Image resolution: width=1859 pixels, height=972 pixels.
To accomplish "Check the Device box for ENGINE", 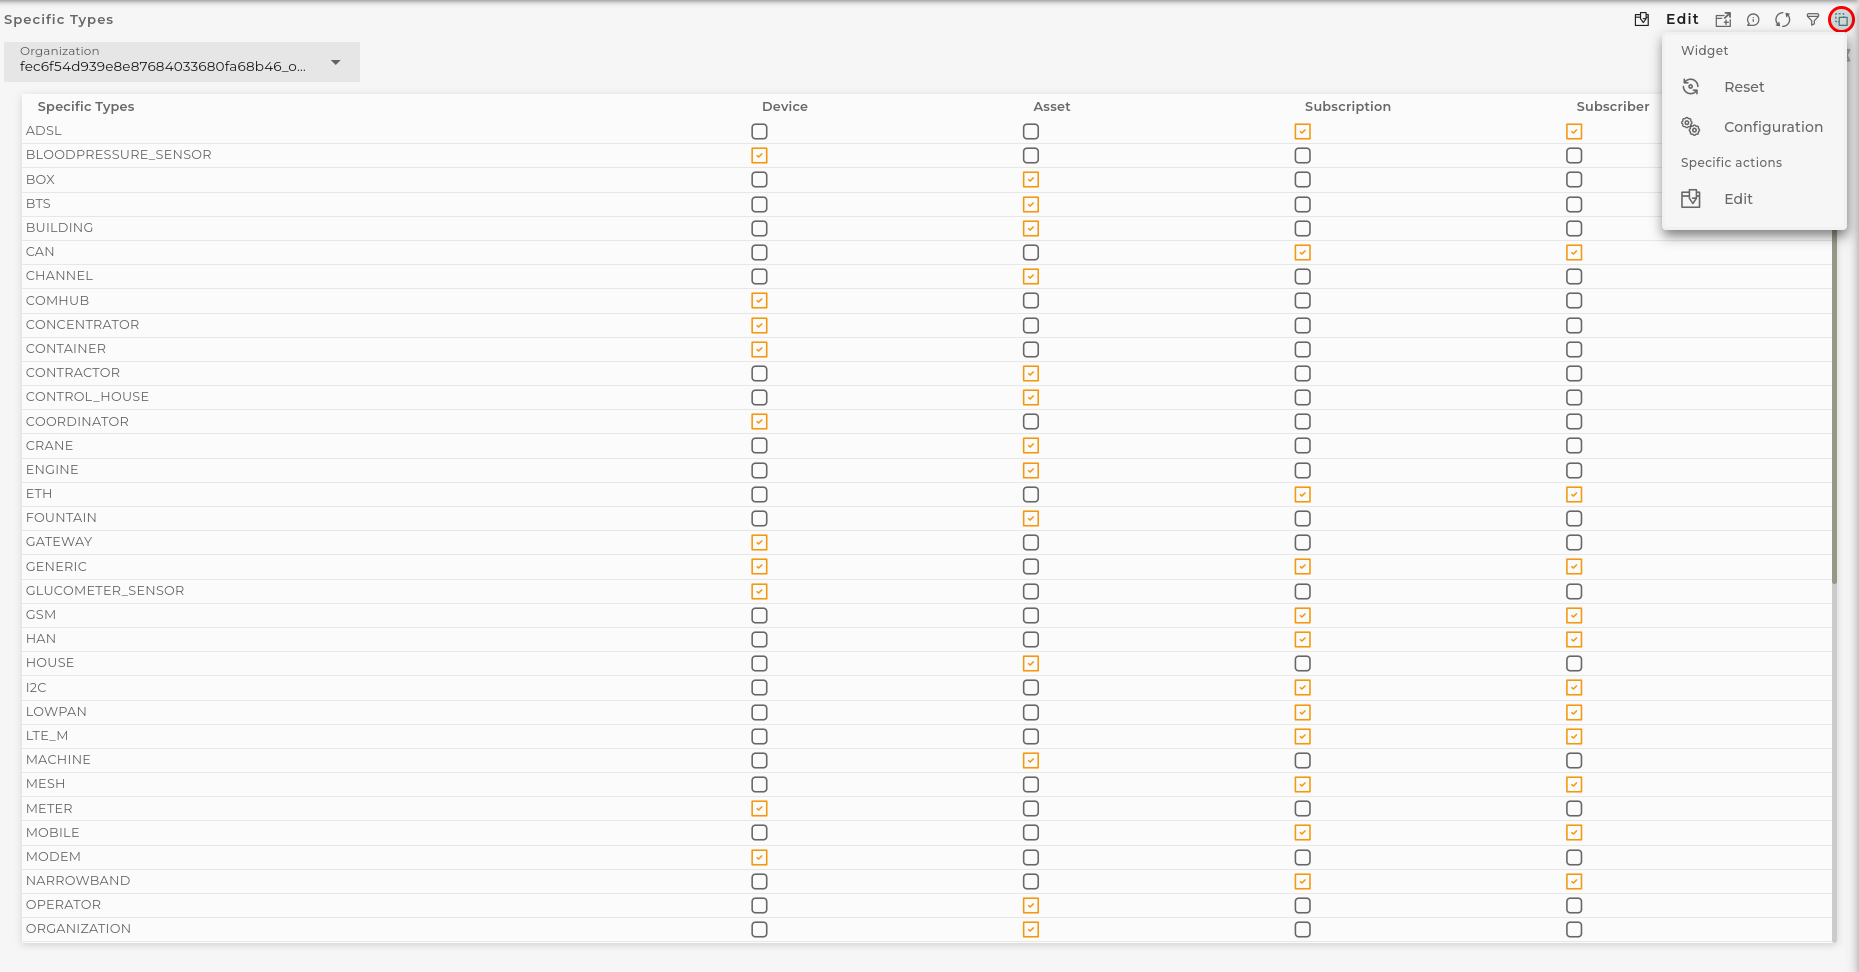I will [x=759, y=470].
